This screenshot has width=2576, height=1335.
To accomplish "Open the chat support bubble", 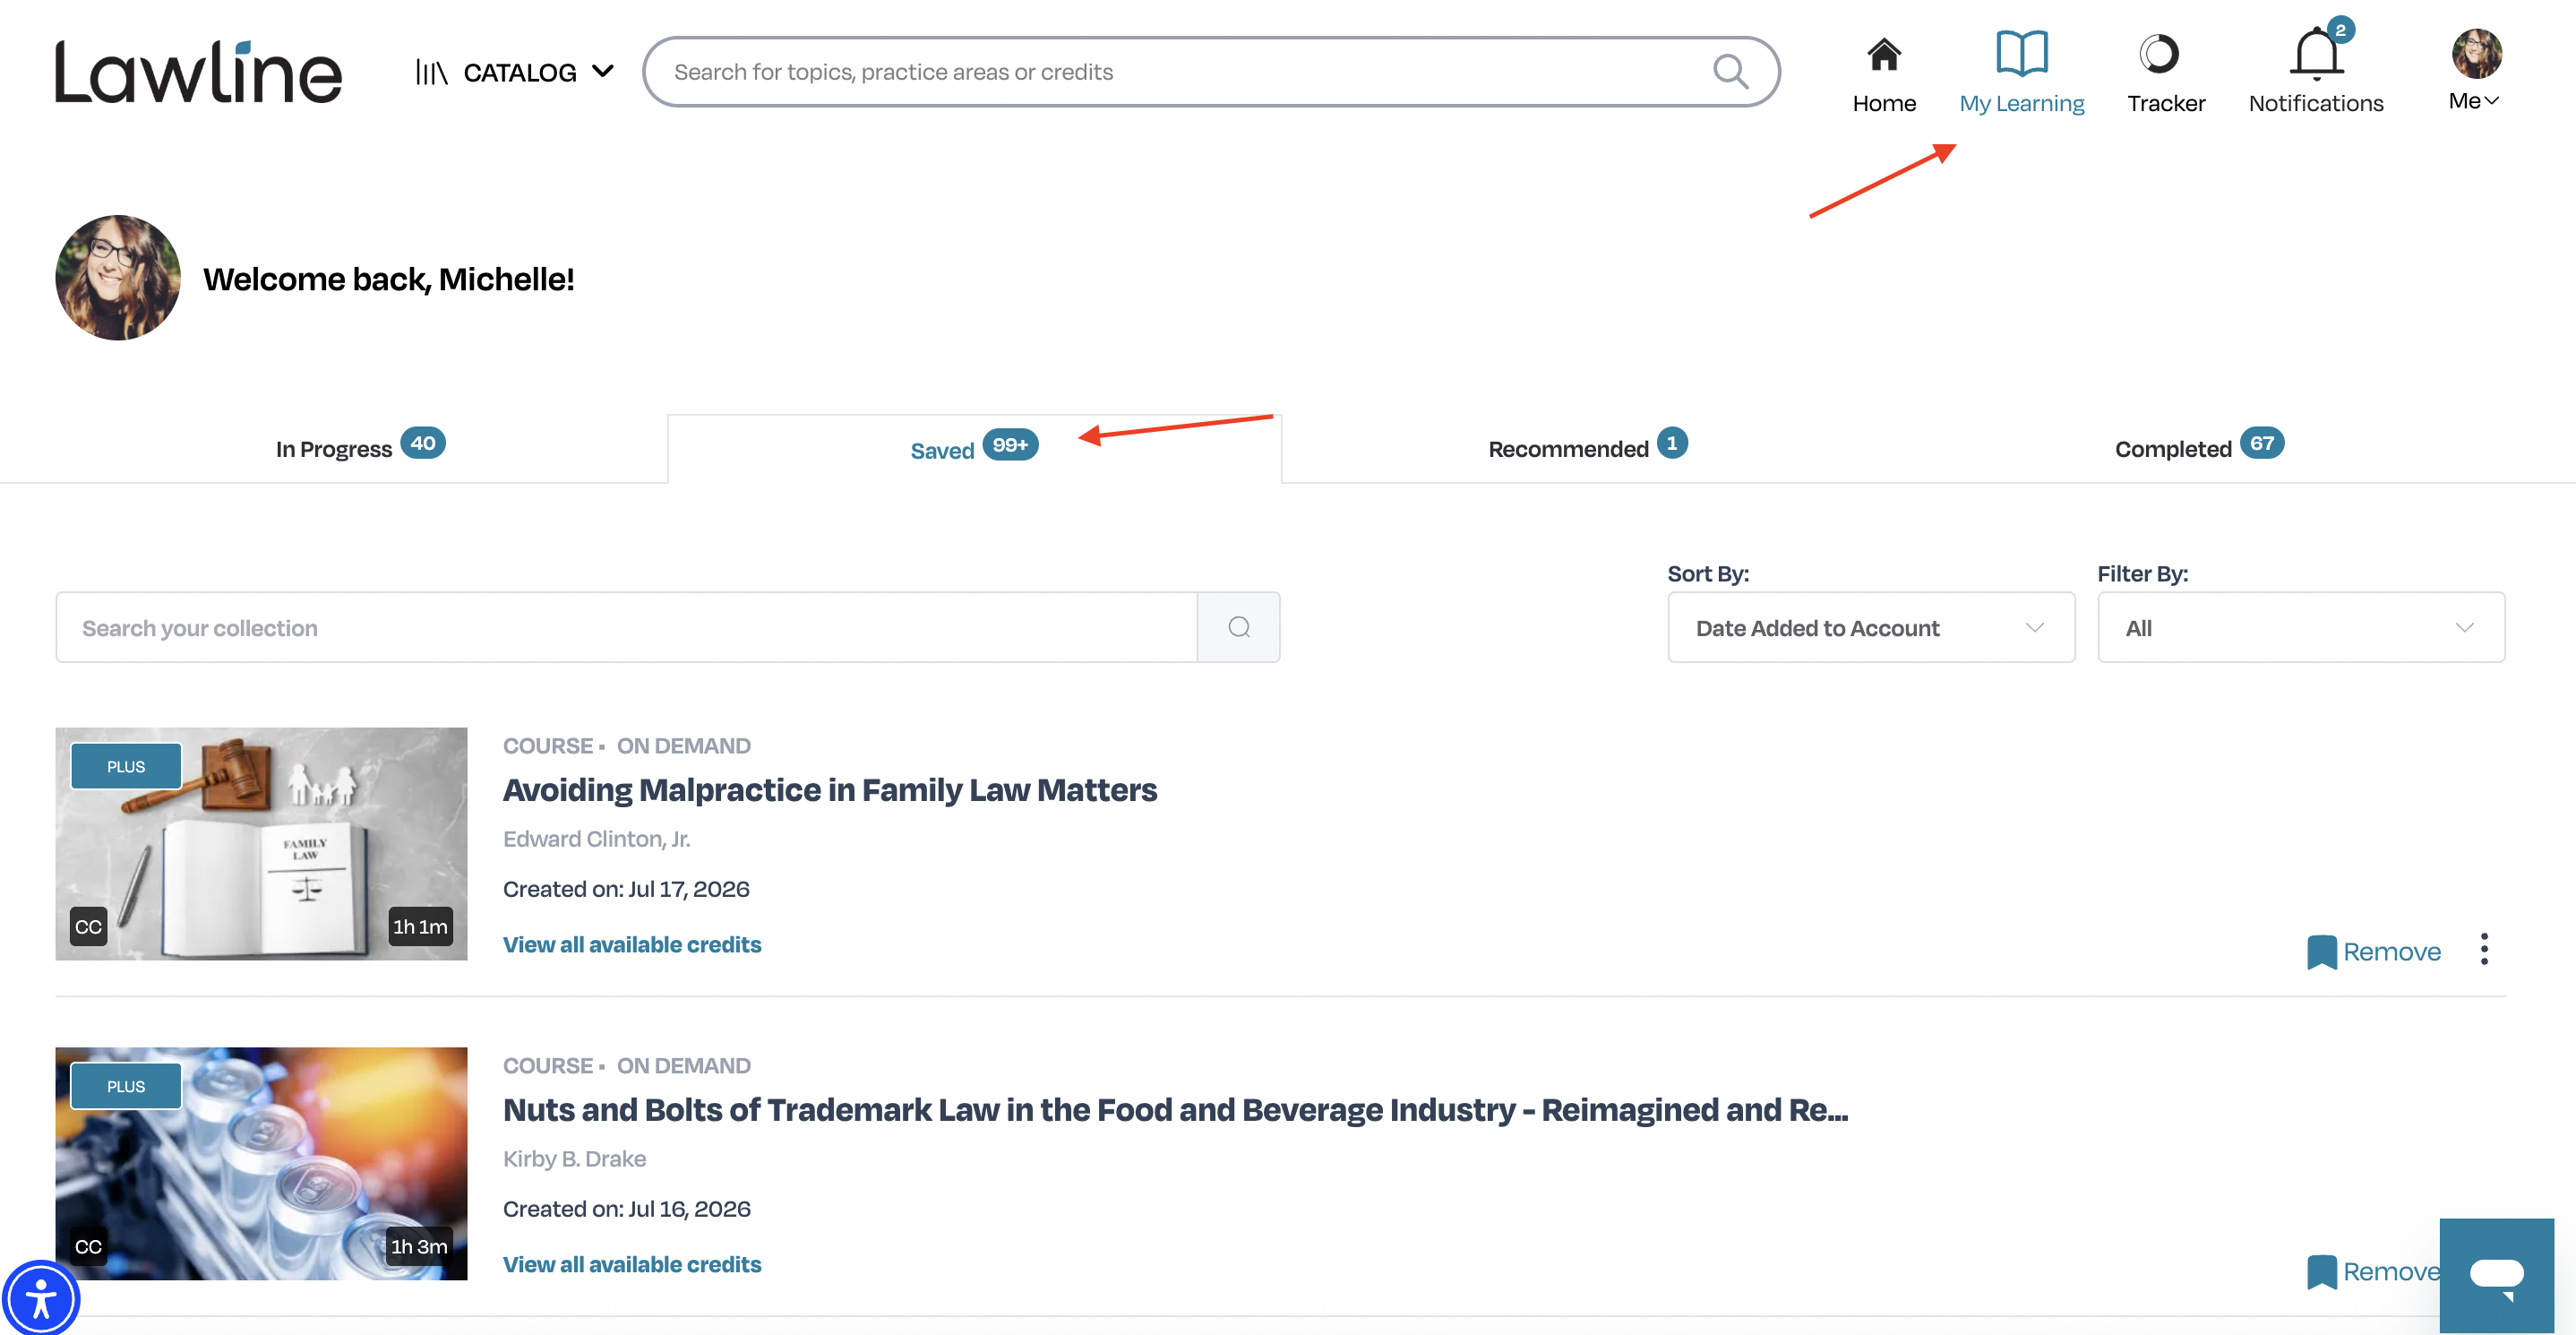I will coord(2496,1275).
